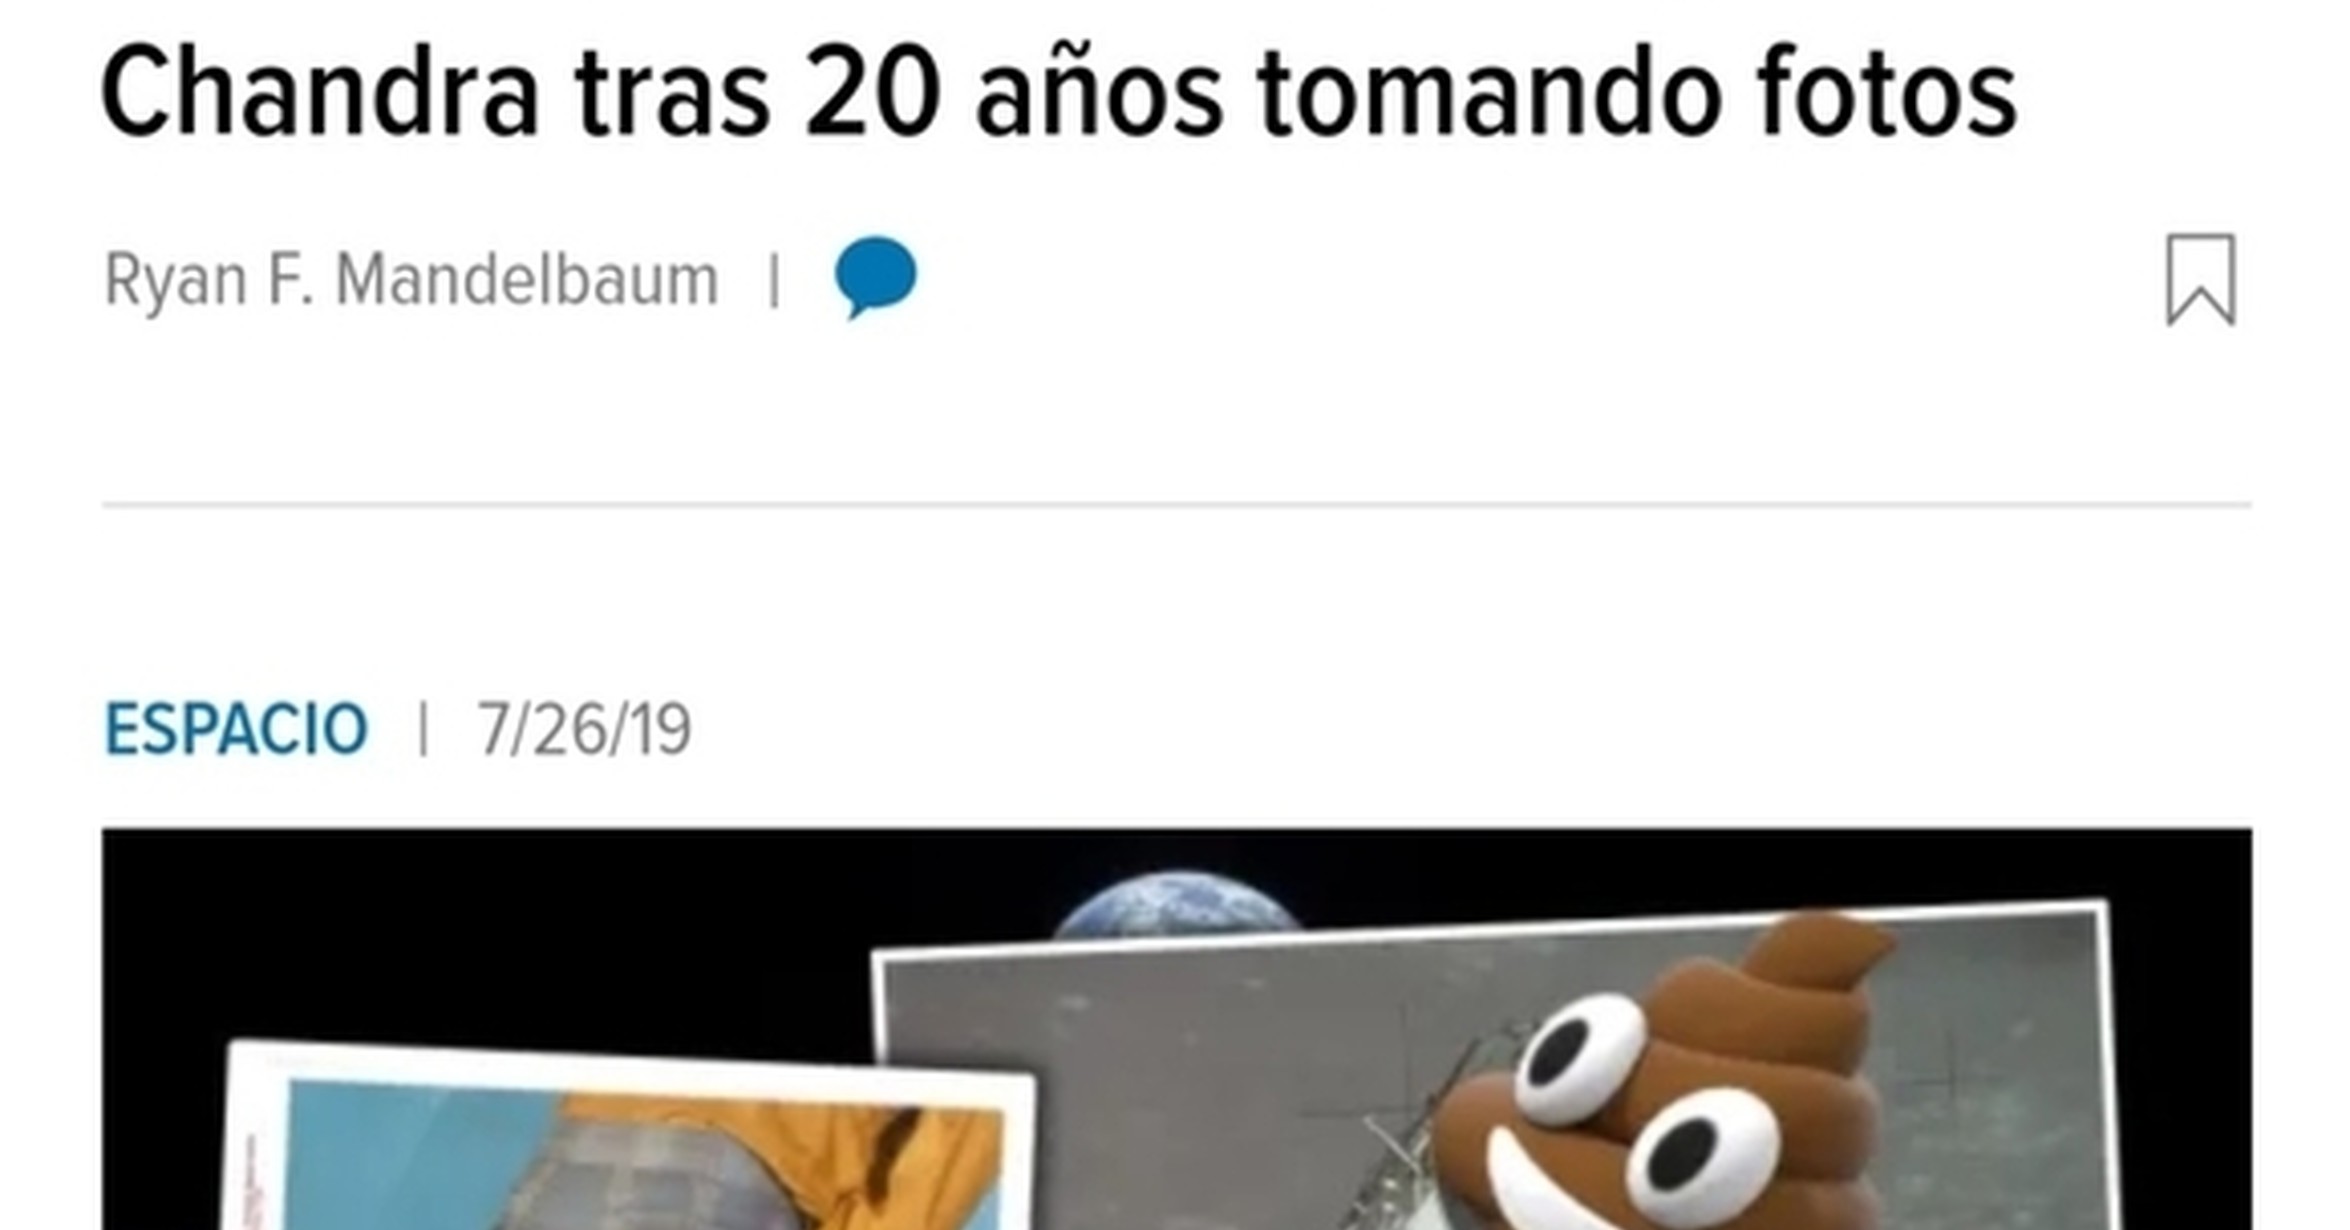Click the word Chandra in the headline

pyautogui.click(x=320, y=93)
